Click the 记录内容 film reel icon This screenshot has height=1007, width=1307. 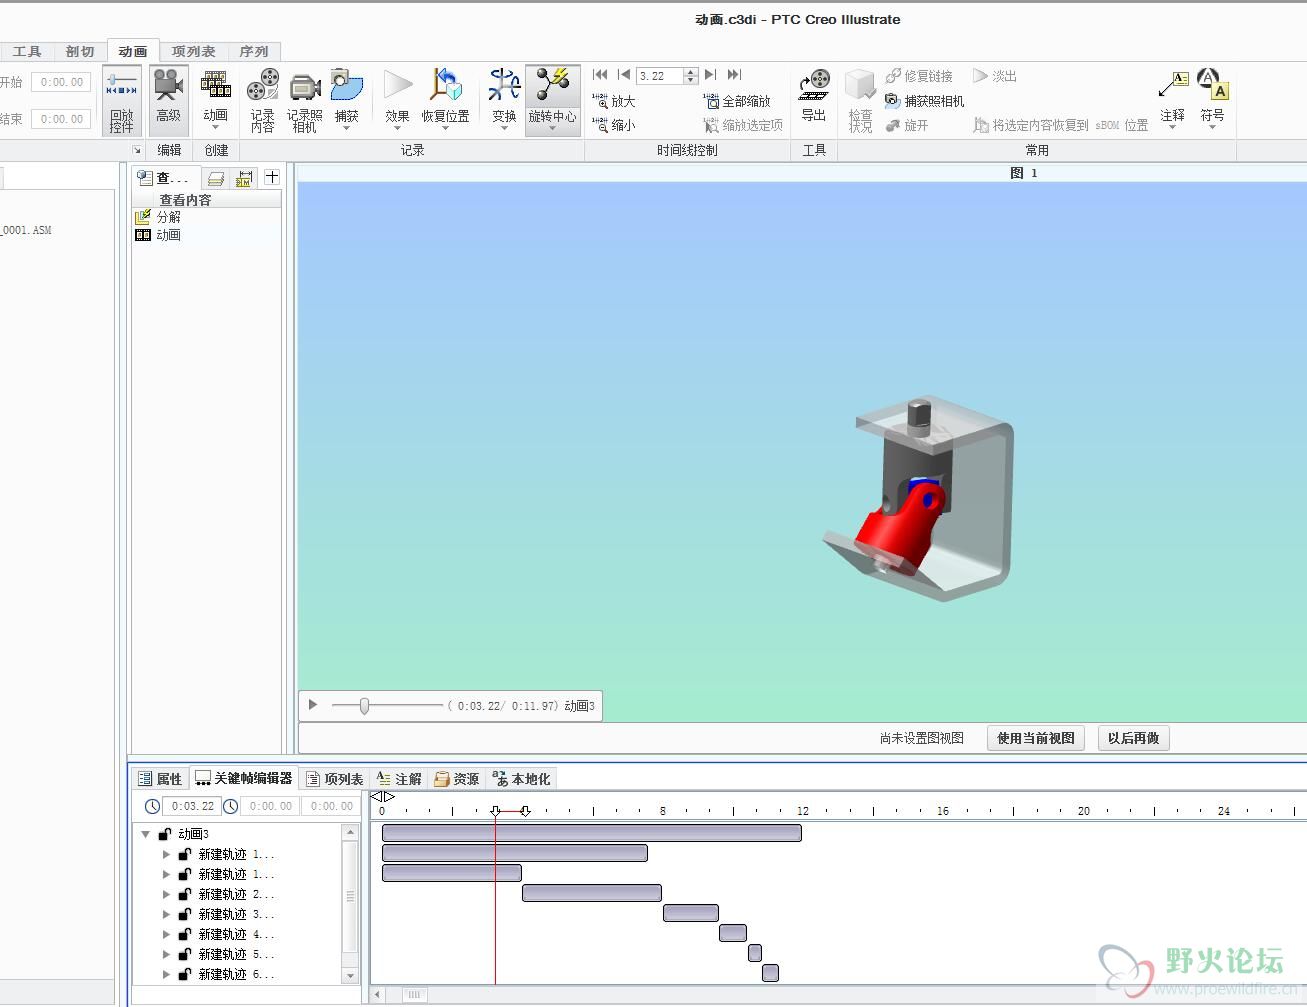(263, 87)
